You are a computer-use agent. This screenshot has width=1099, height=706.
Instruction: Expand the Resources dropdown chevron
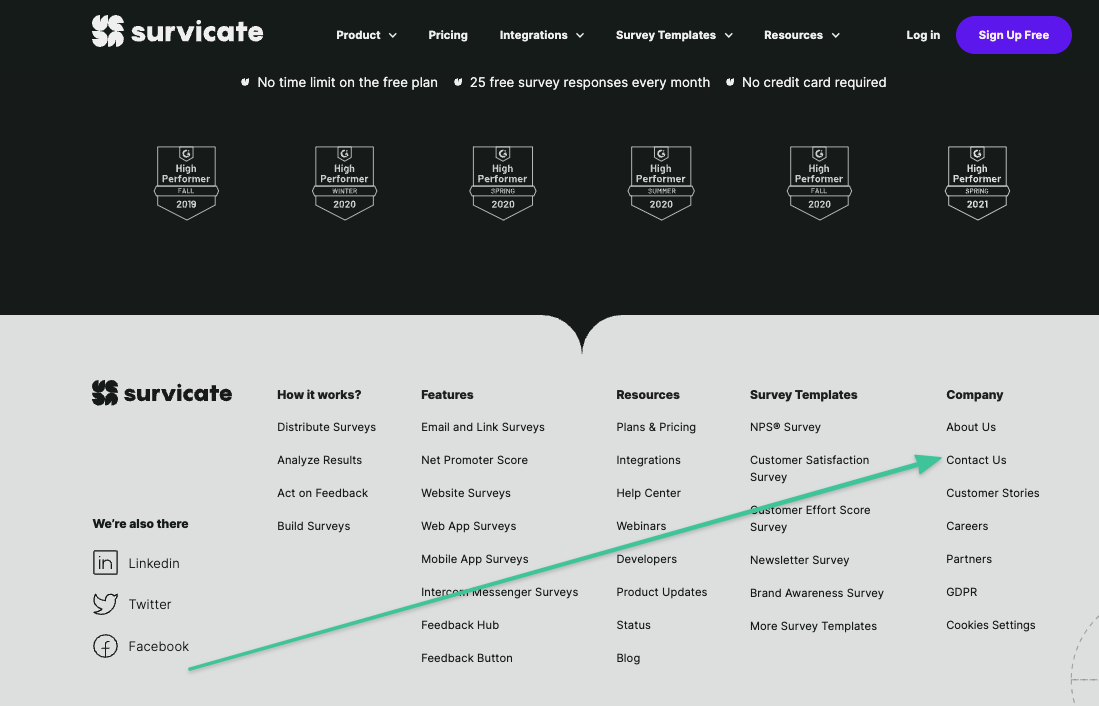click(835, 35)
